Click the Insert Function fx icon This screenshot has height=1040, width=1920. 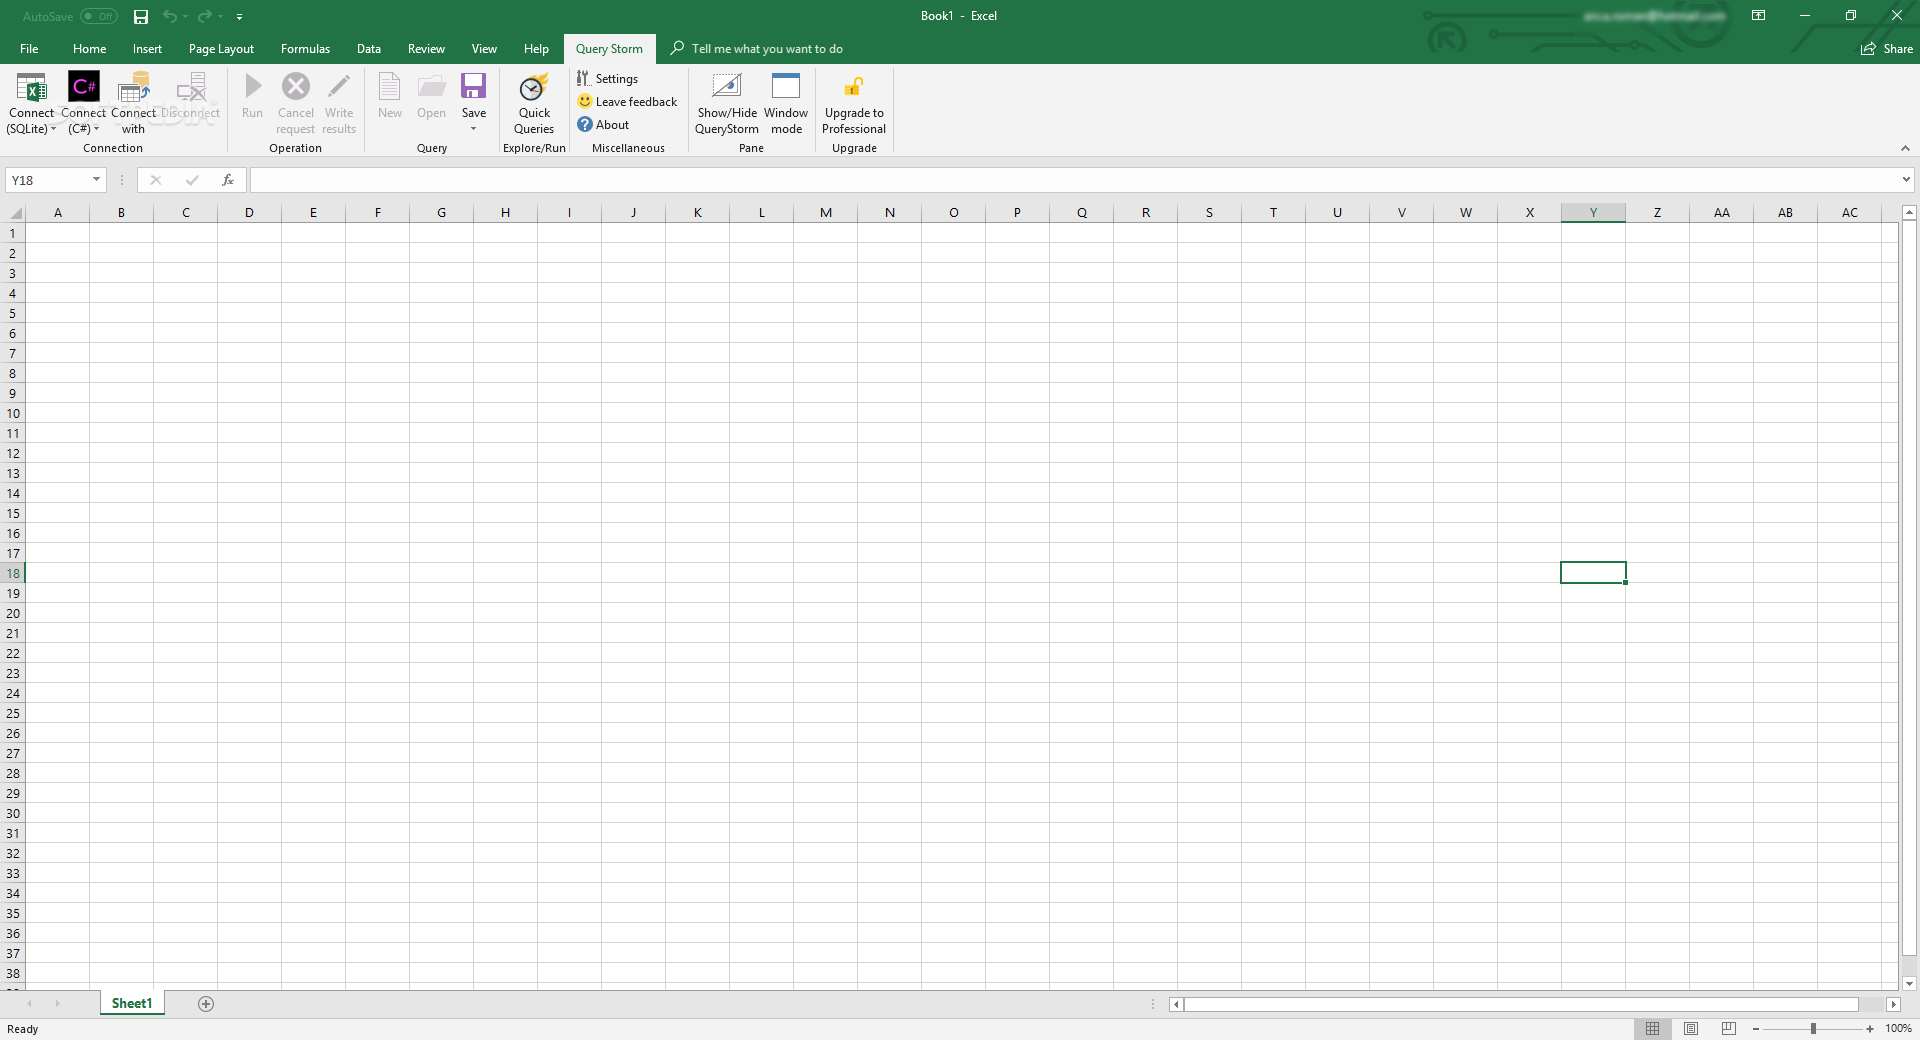[228, 180]
